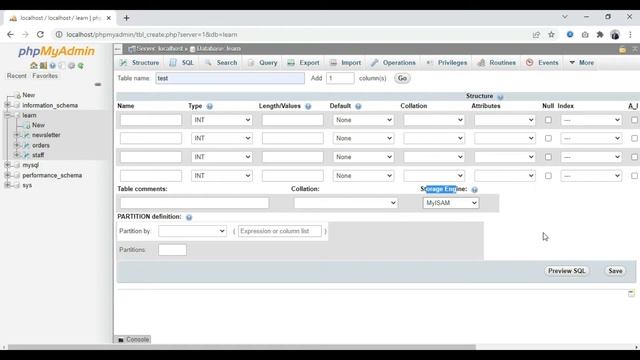640x360 pixels.
Task: Click the staff table icon in tree
Action: (27, 155)
